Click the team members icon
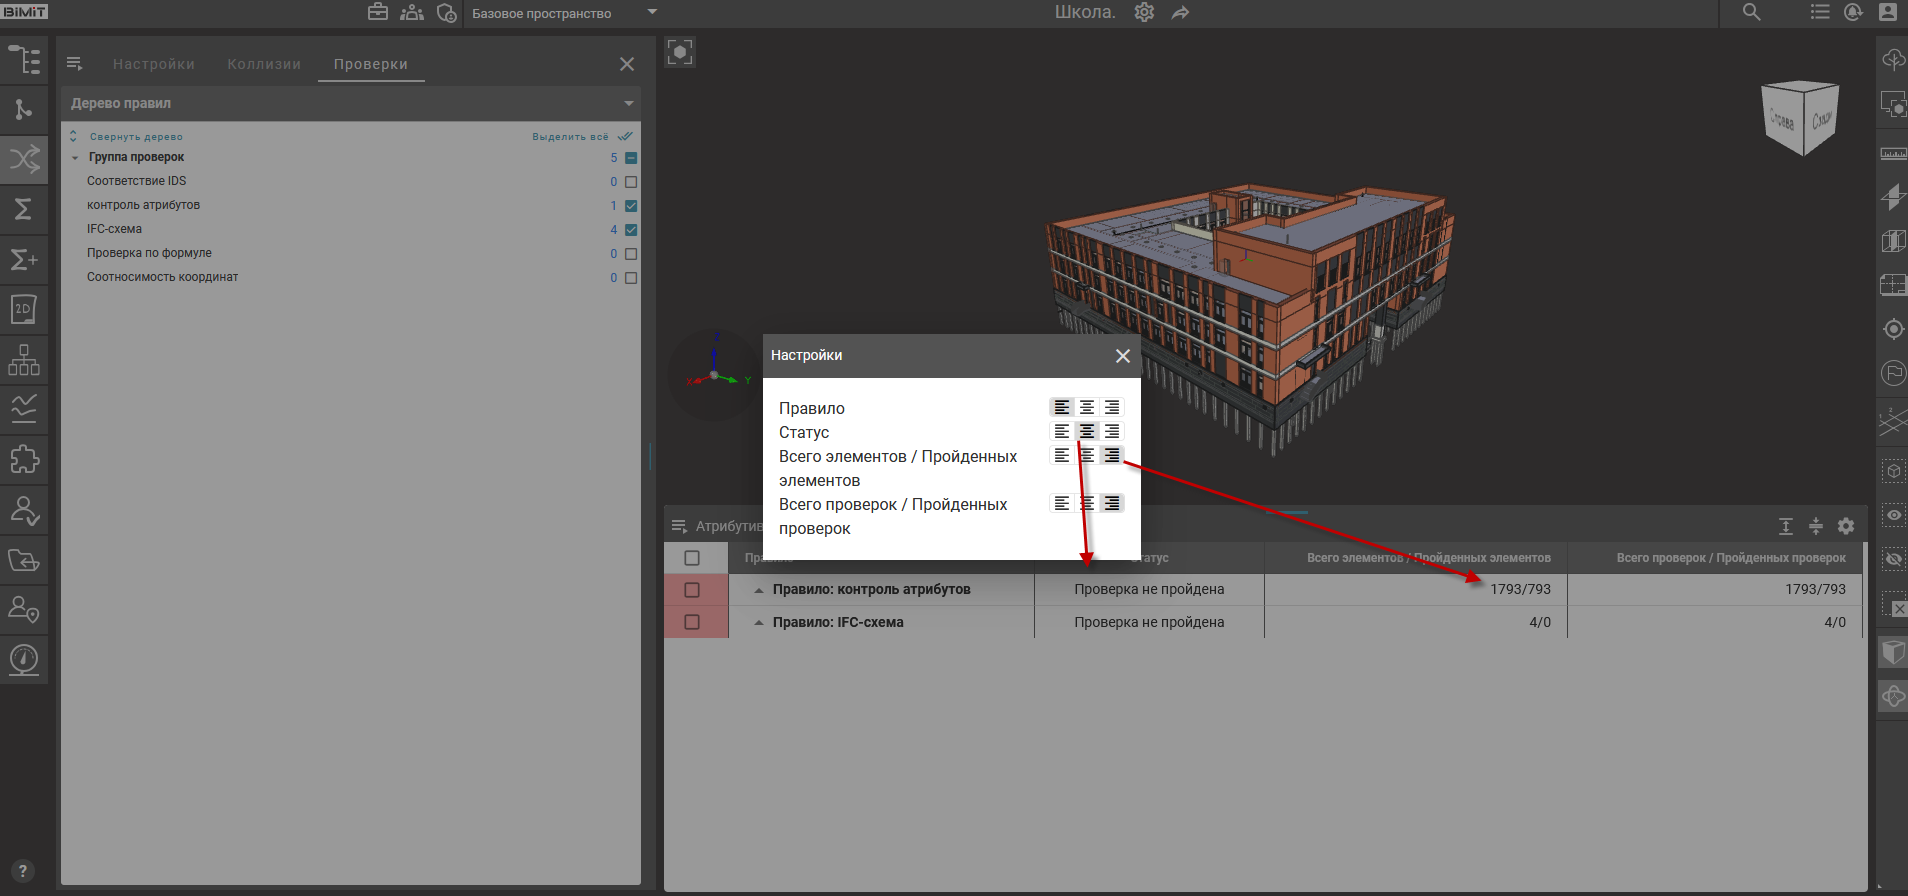This screenshot has height=896, width=1908. point(412,12)
